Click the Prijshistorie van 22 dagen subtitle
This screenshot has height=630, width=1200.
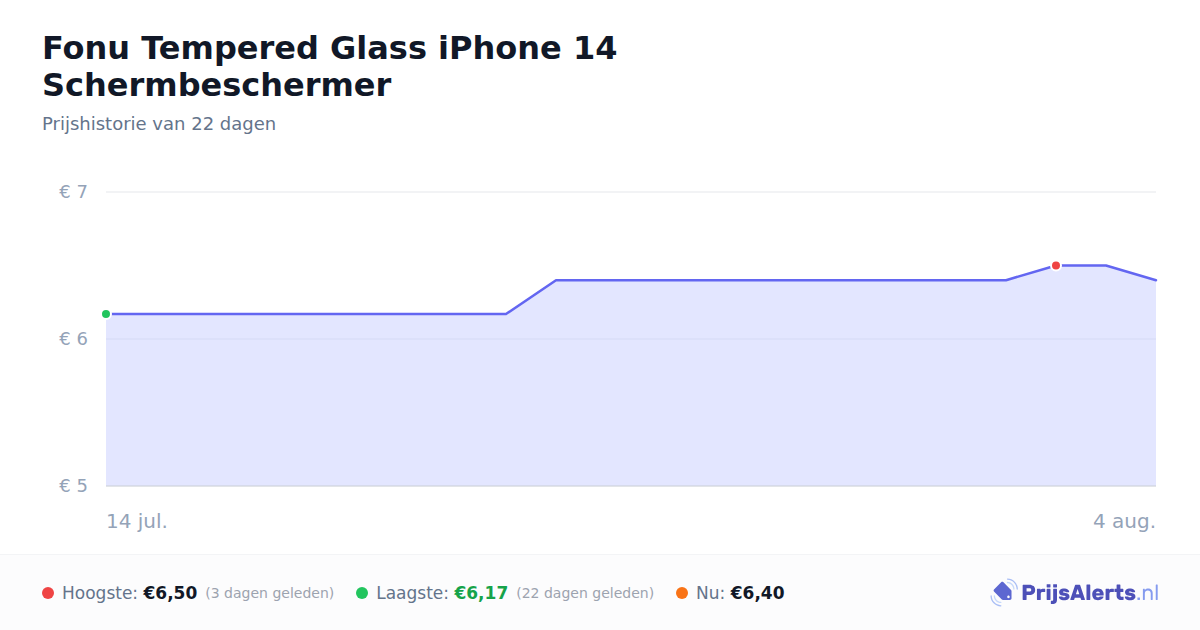coord(159,124)
